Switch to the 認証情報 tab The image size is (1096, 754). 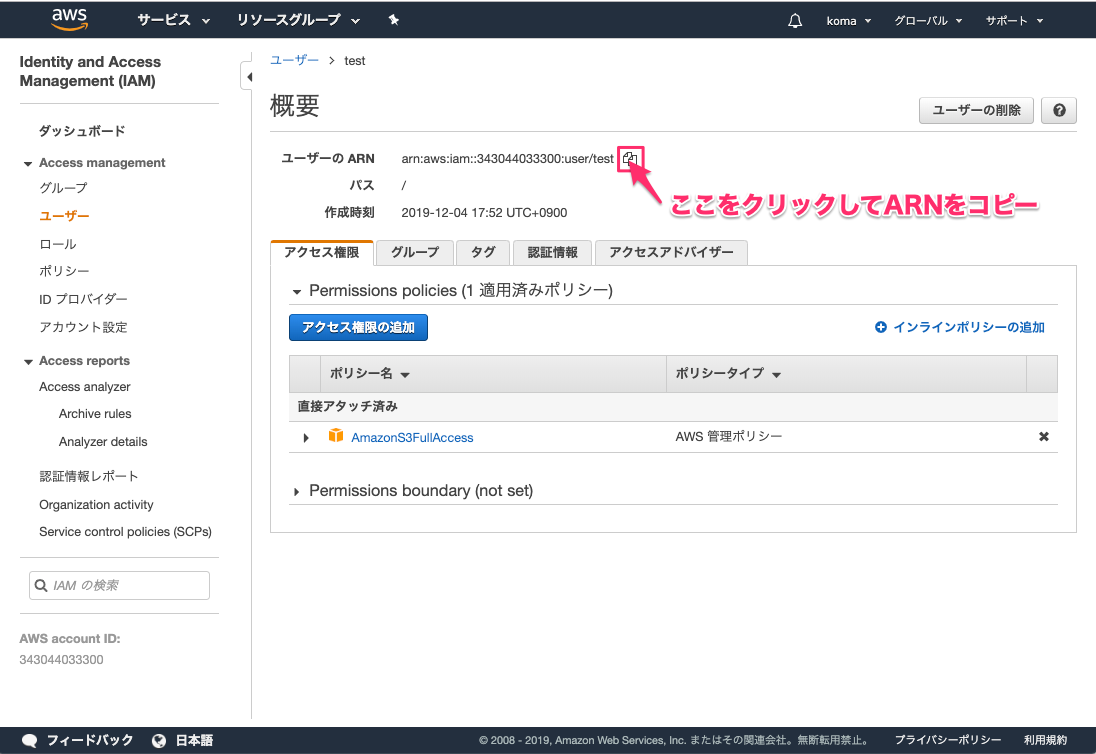click(552, 252)
